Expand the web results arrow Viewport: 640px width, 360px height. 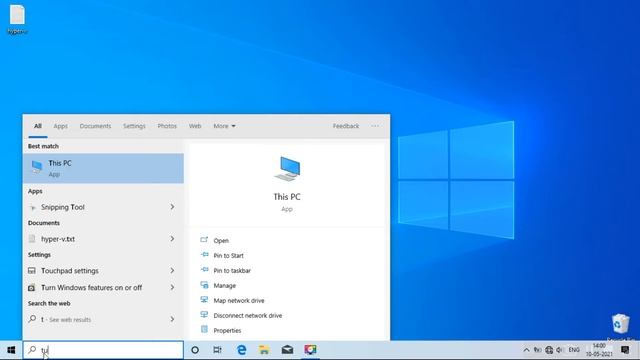pyautogui.click(x=172, y=320)
